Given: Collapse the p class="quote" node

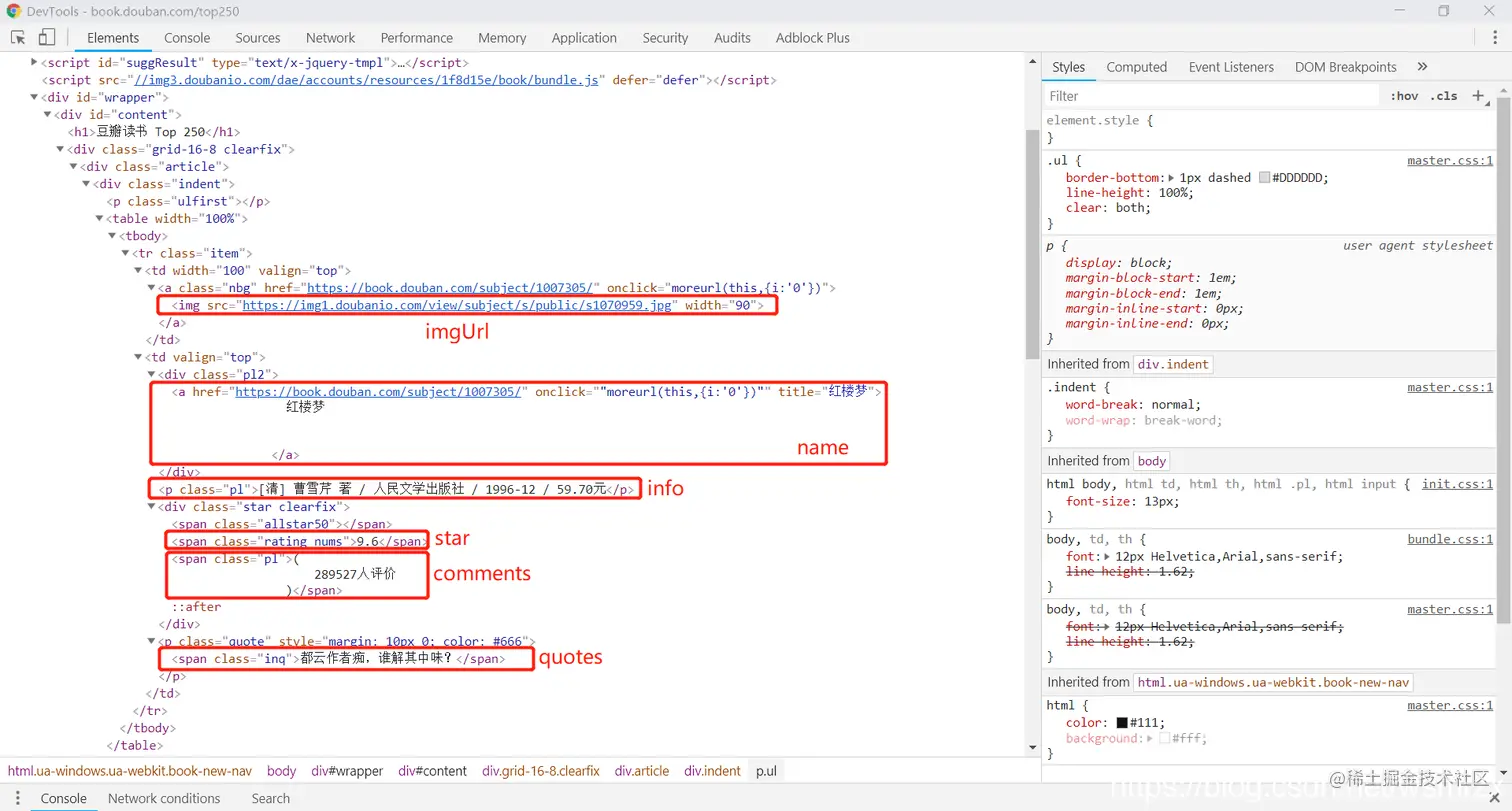Looking at the screenshot, I should click(151, 642).
